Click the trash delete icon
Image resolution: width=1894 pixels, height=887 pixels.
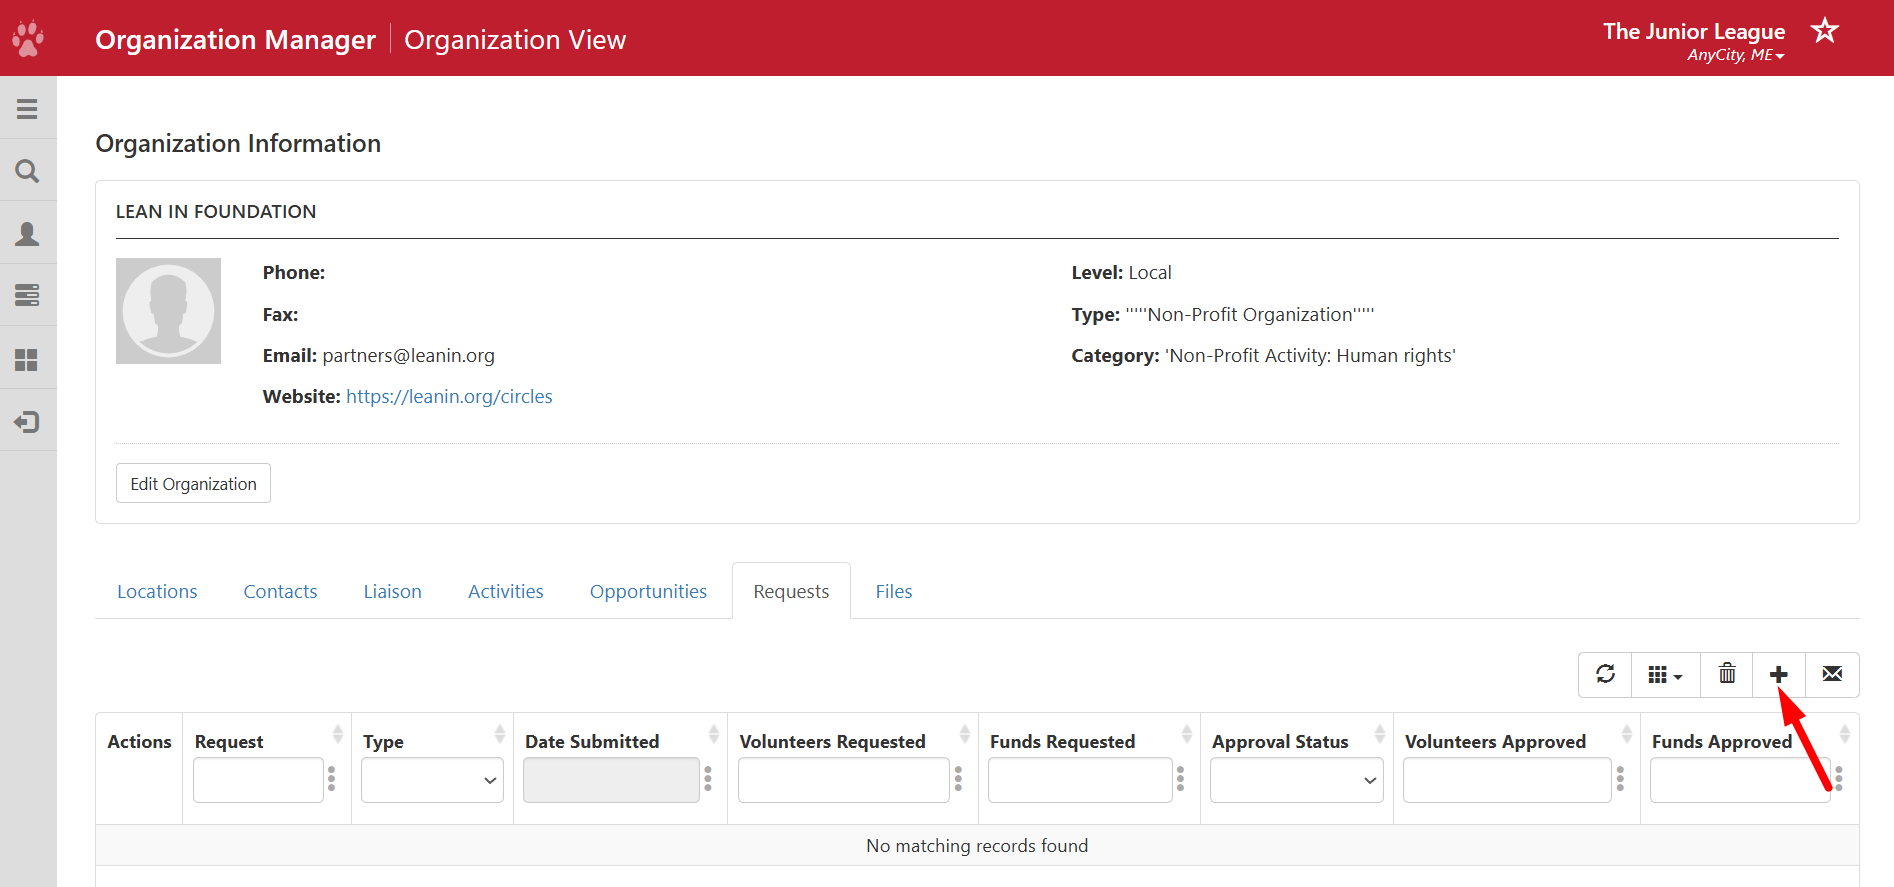(1727, 674)
